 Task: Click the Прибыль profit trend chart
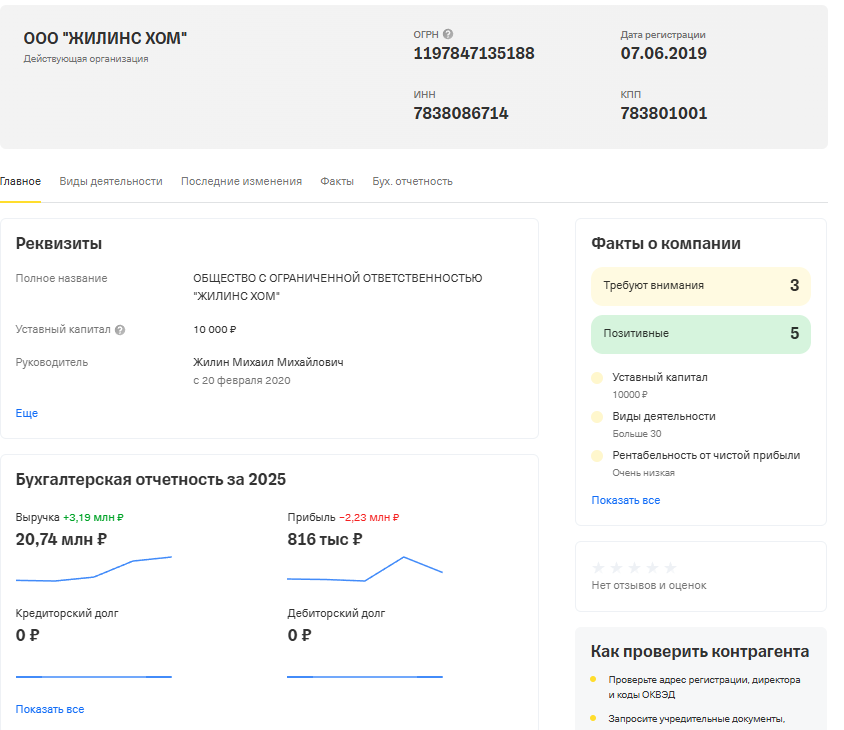point(365,569)
